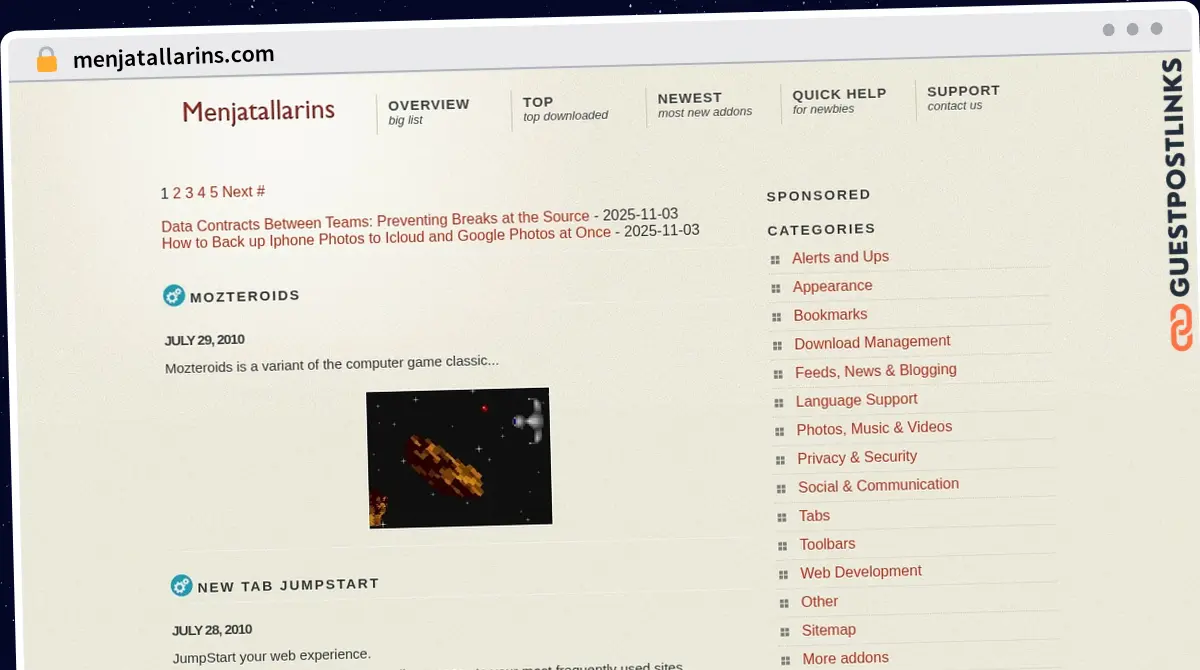
Task: Open the Overview big list menu
Action: click(x=428, y=111)
